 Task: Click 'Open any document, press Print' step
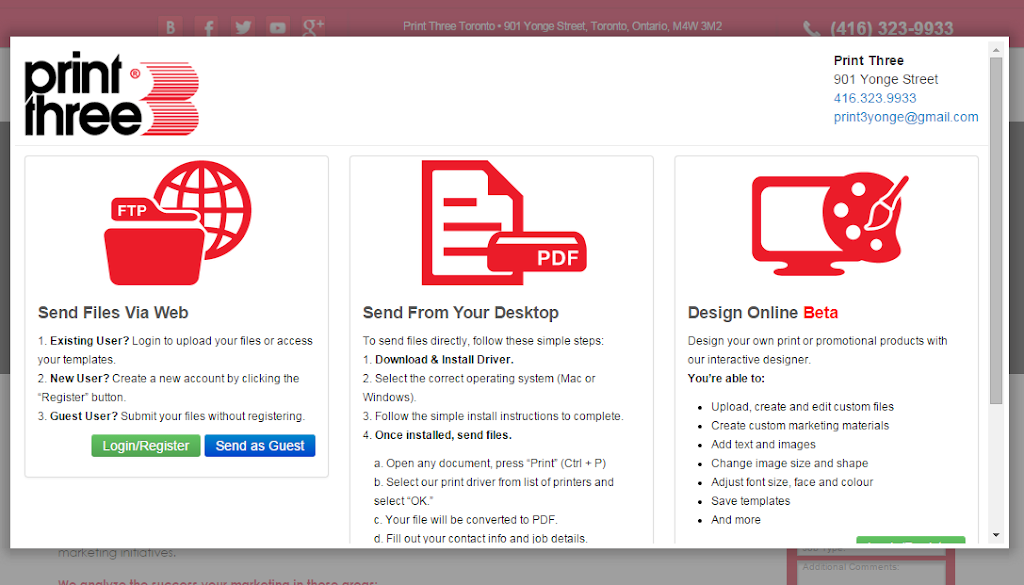[x=490, y=464]
